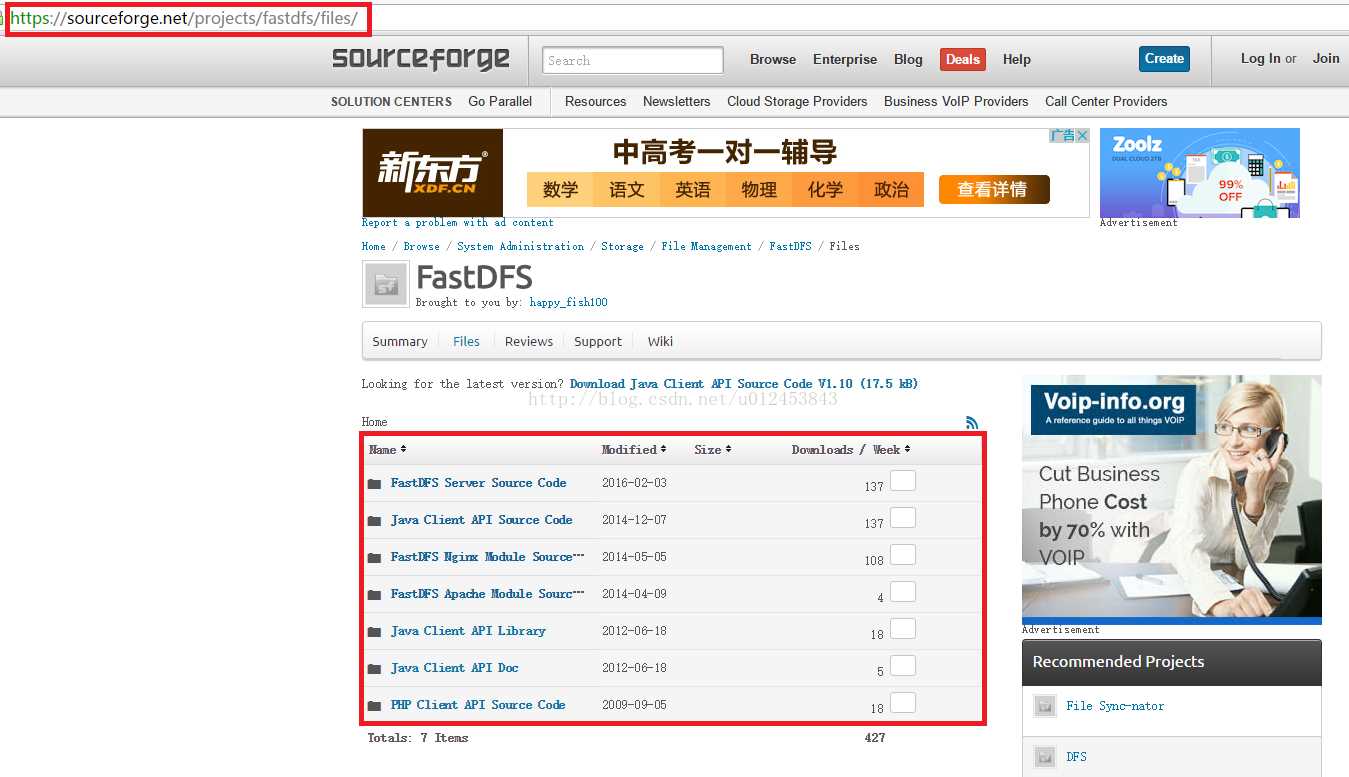Download Java Client API Source Code V1.10

pos(743,384)
